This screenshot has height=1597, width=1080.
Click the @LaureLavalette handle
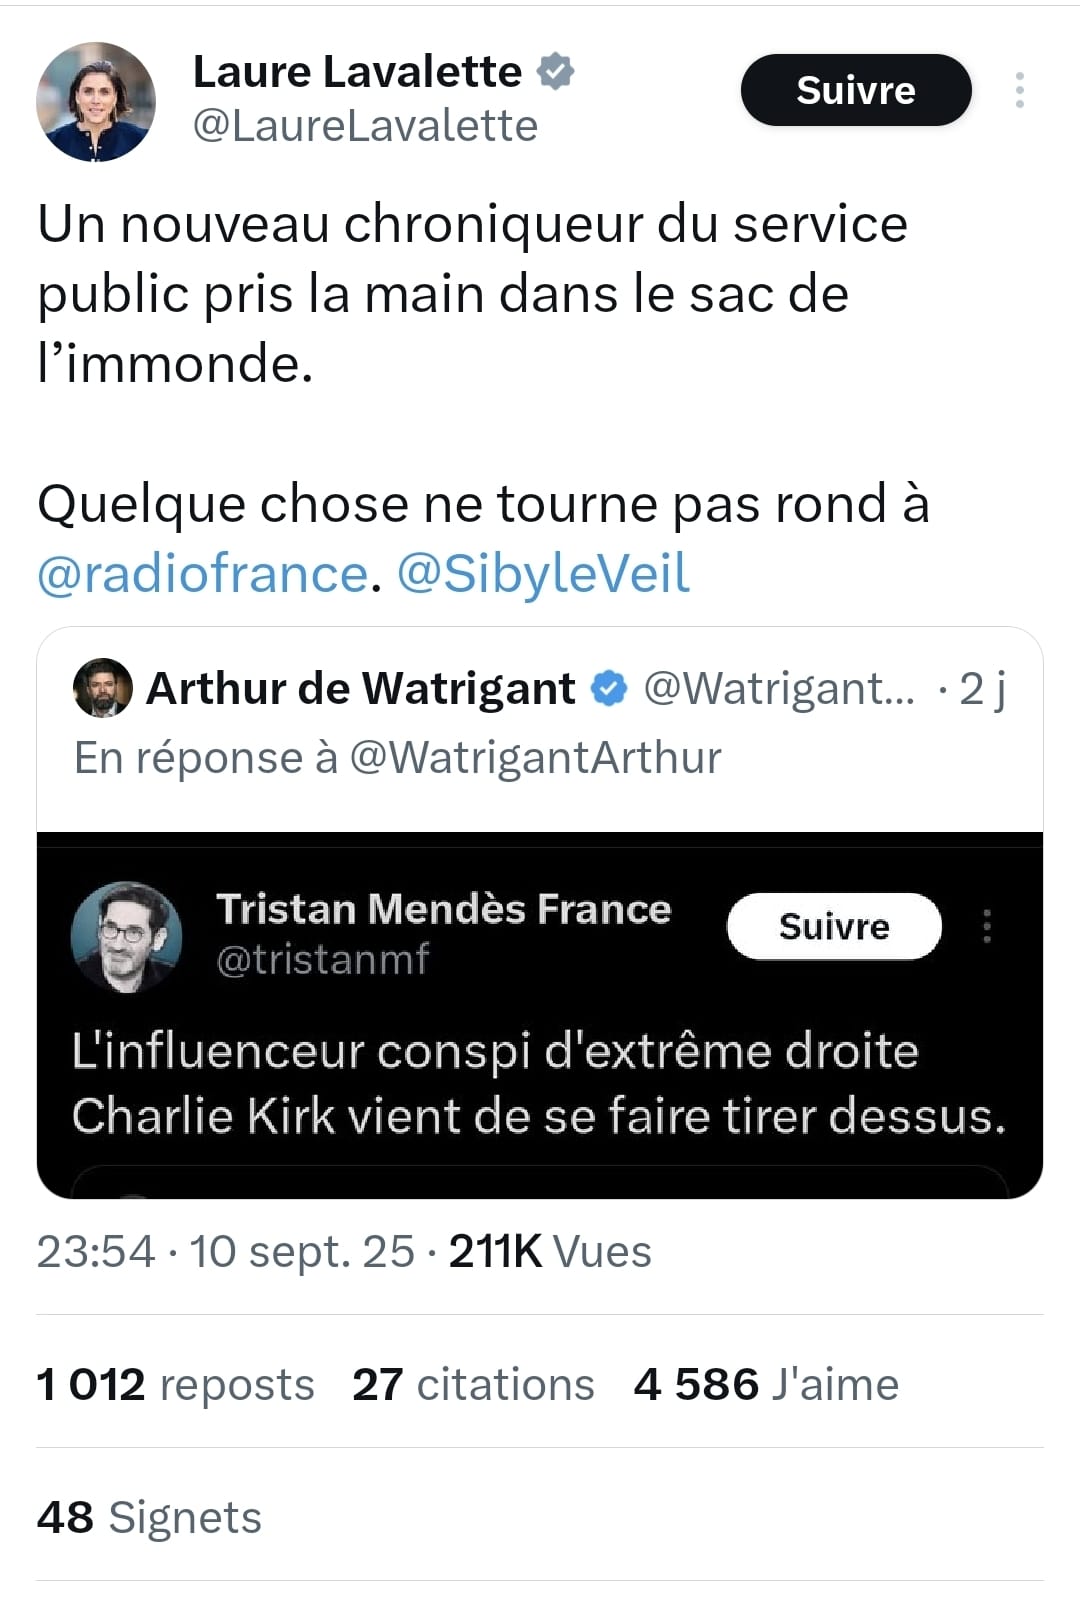(365, 126)
